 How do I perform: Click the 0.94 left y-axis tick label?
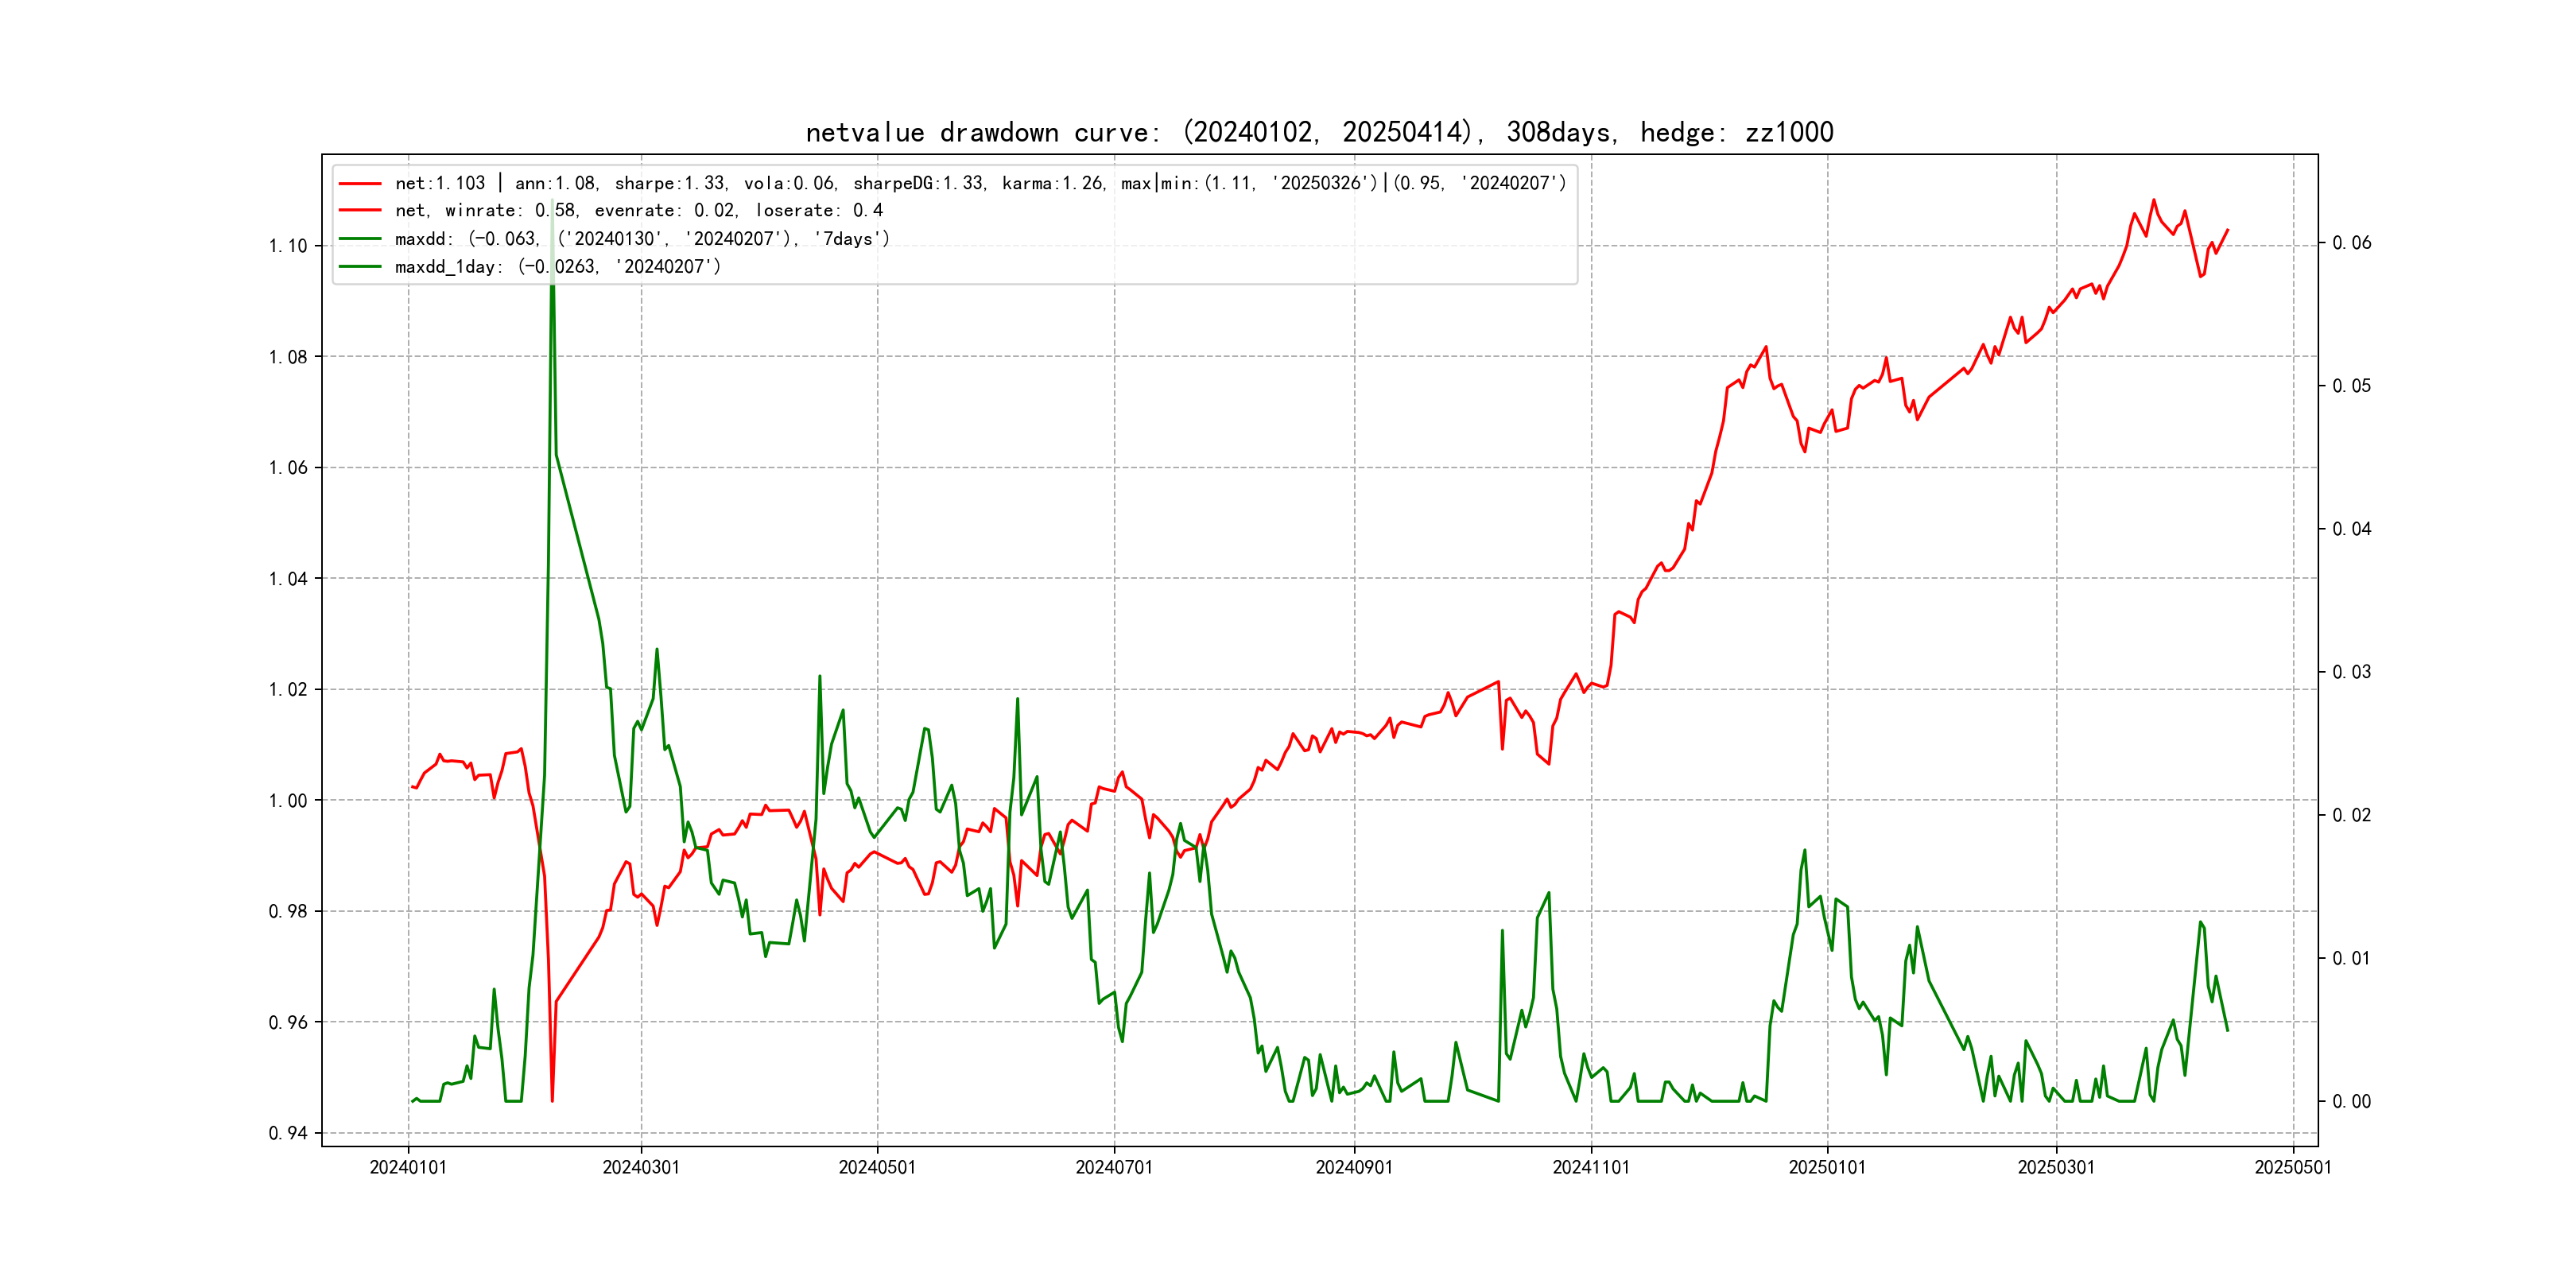click(288, 1133)
